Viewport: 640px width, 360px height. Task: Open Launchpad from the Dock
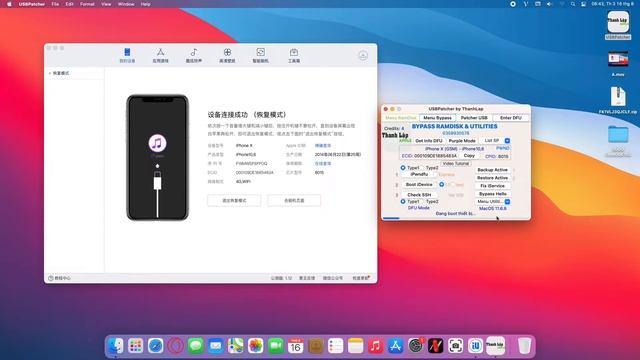[136, 346]
